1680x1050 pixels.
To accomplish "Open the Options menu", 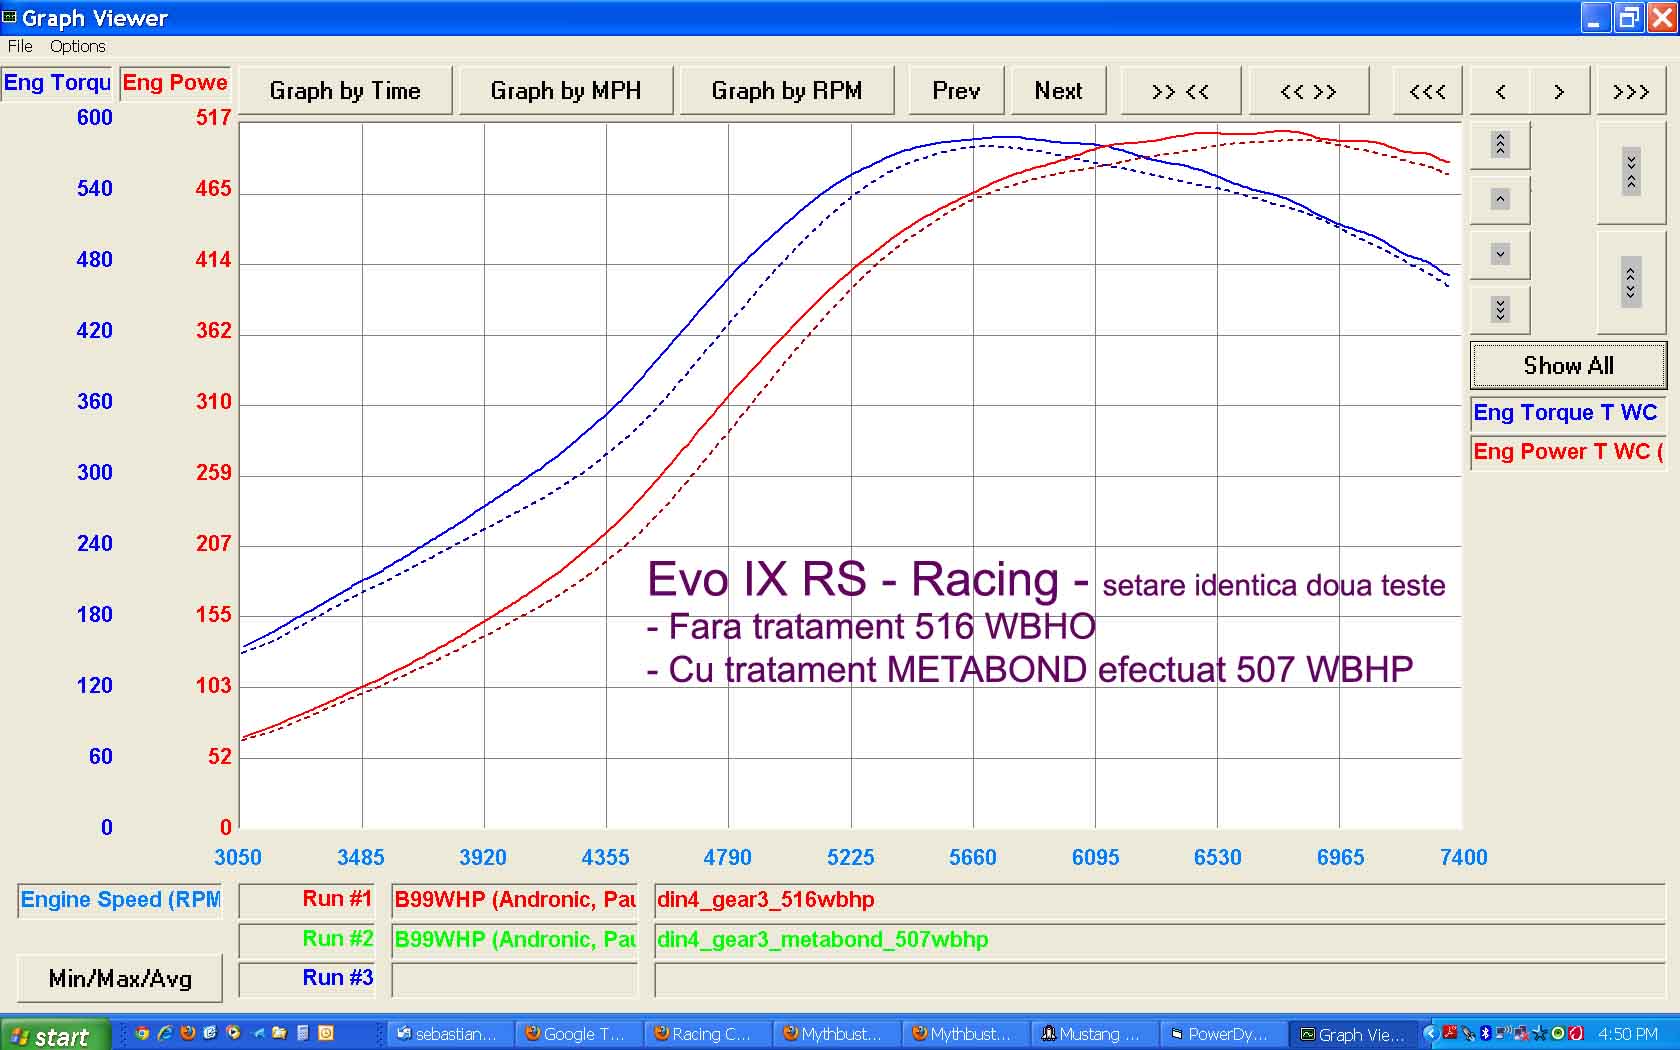I will click(x=78, y=46).
